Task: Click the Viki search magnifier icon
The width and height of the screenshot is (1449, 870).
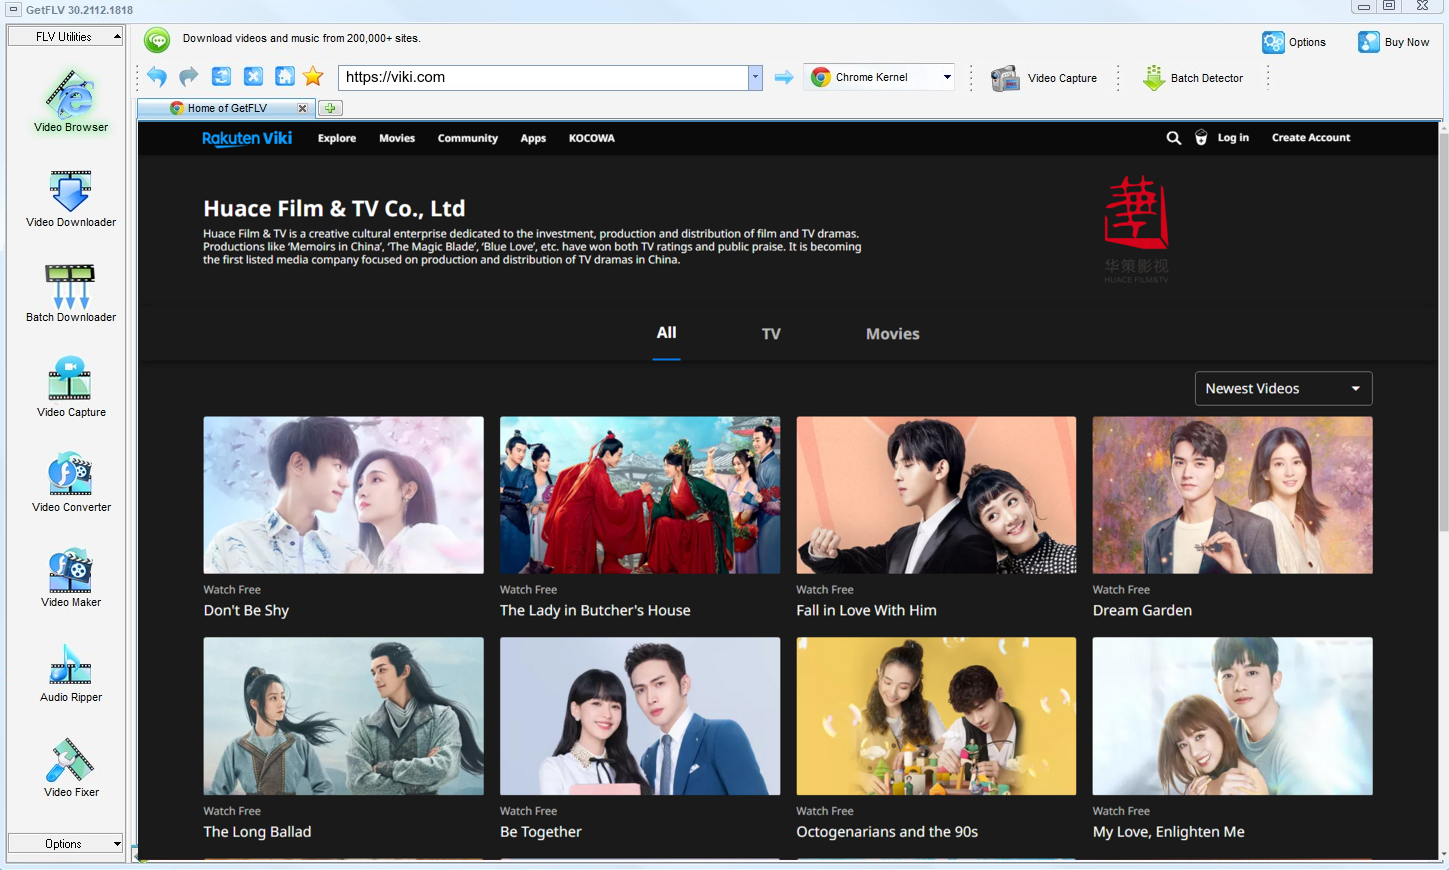Action: pyautogui.click(x=1174, y=138)
